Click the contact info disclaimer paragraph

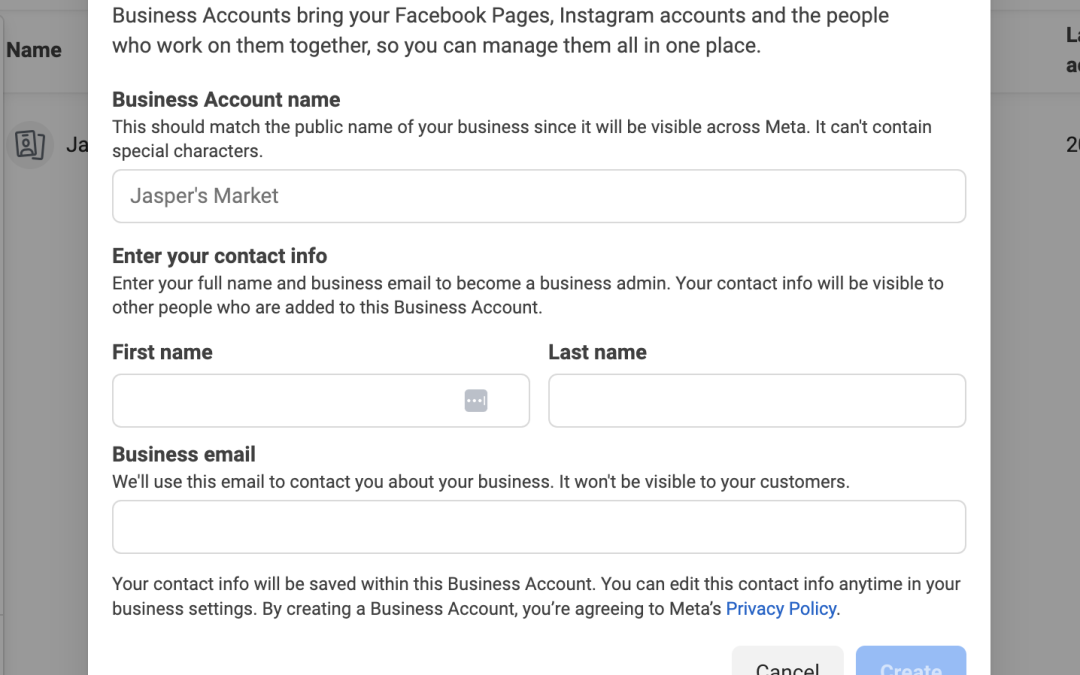point(536,596)
